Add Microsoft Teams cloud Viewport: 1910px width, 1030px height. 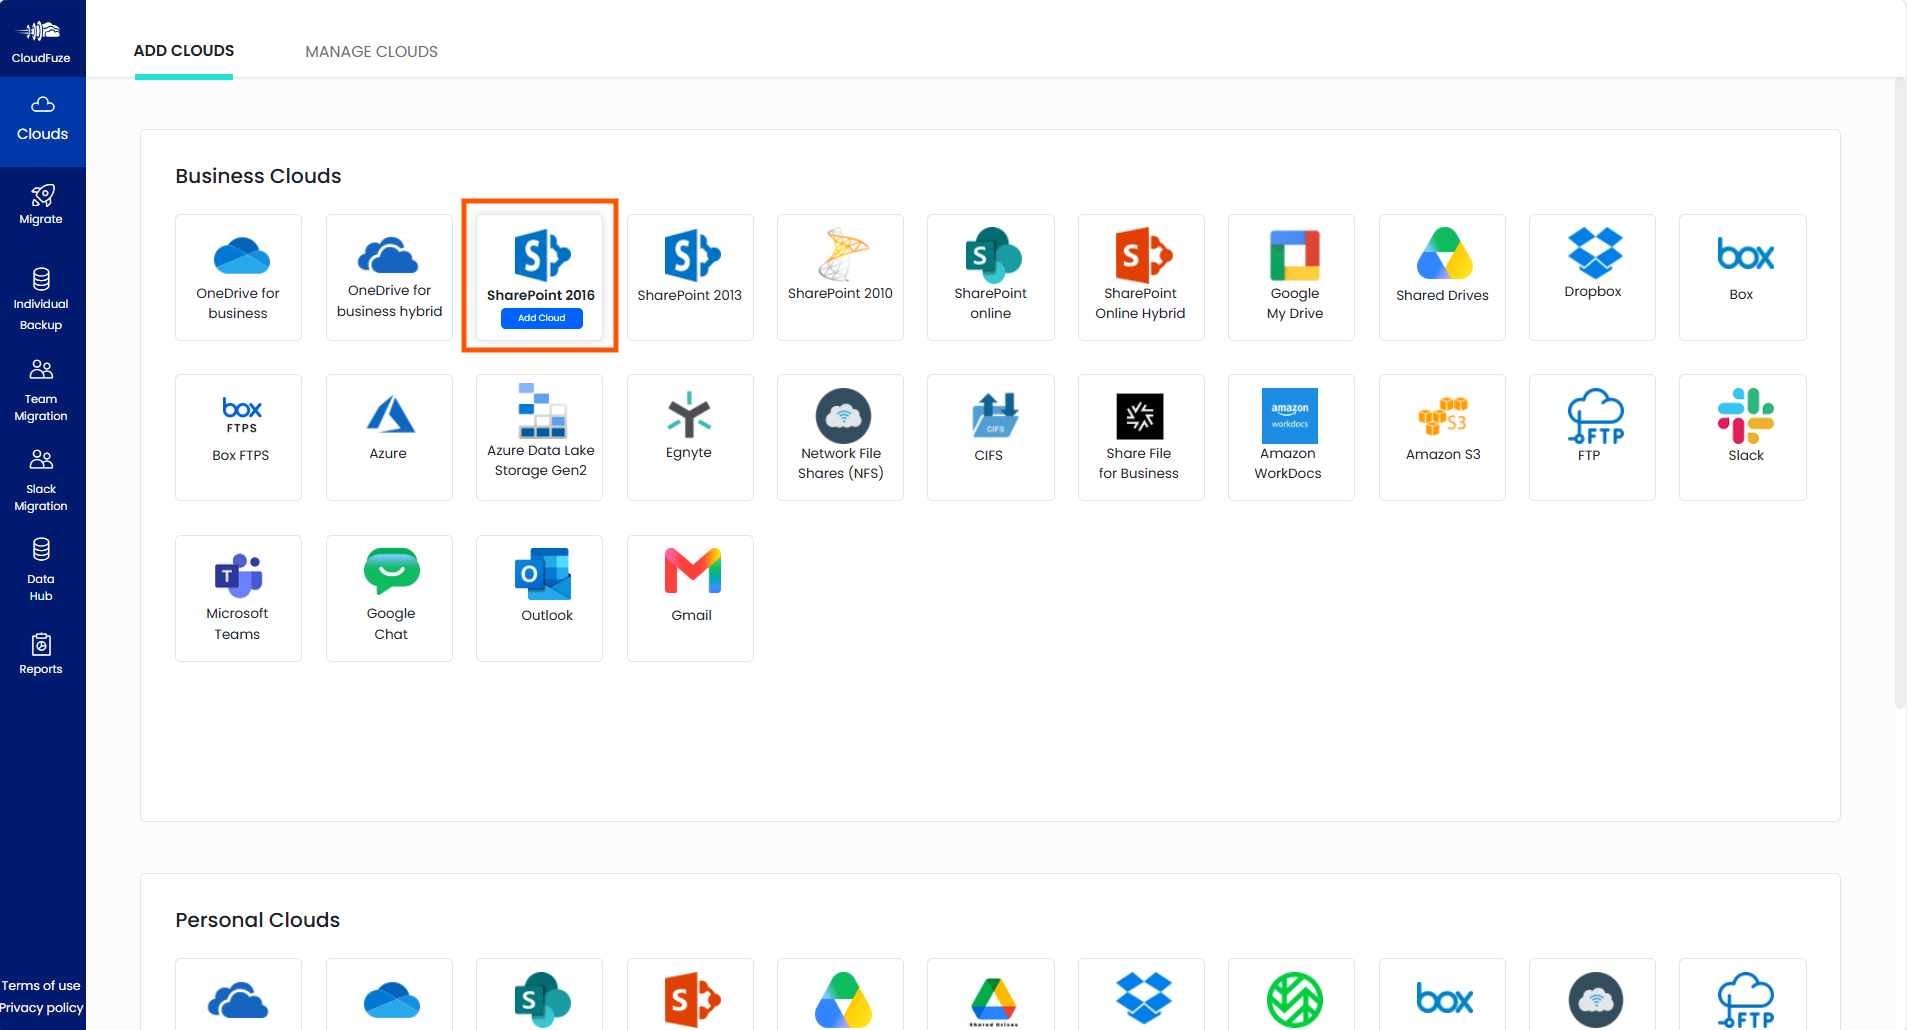tap(238, 598)
